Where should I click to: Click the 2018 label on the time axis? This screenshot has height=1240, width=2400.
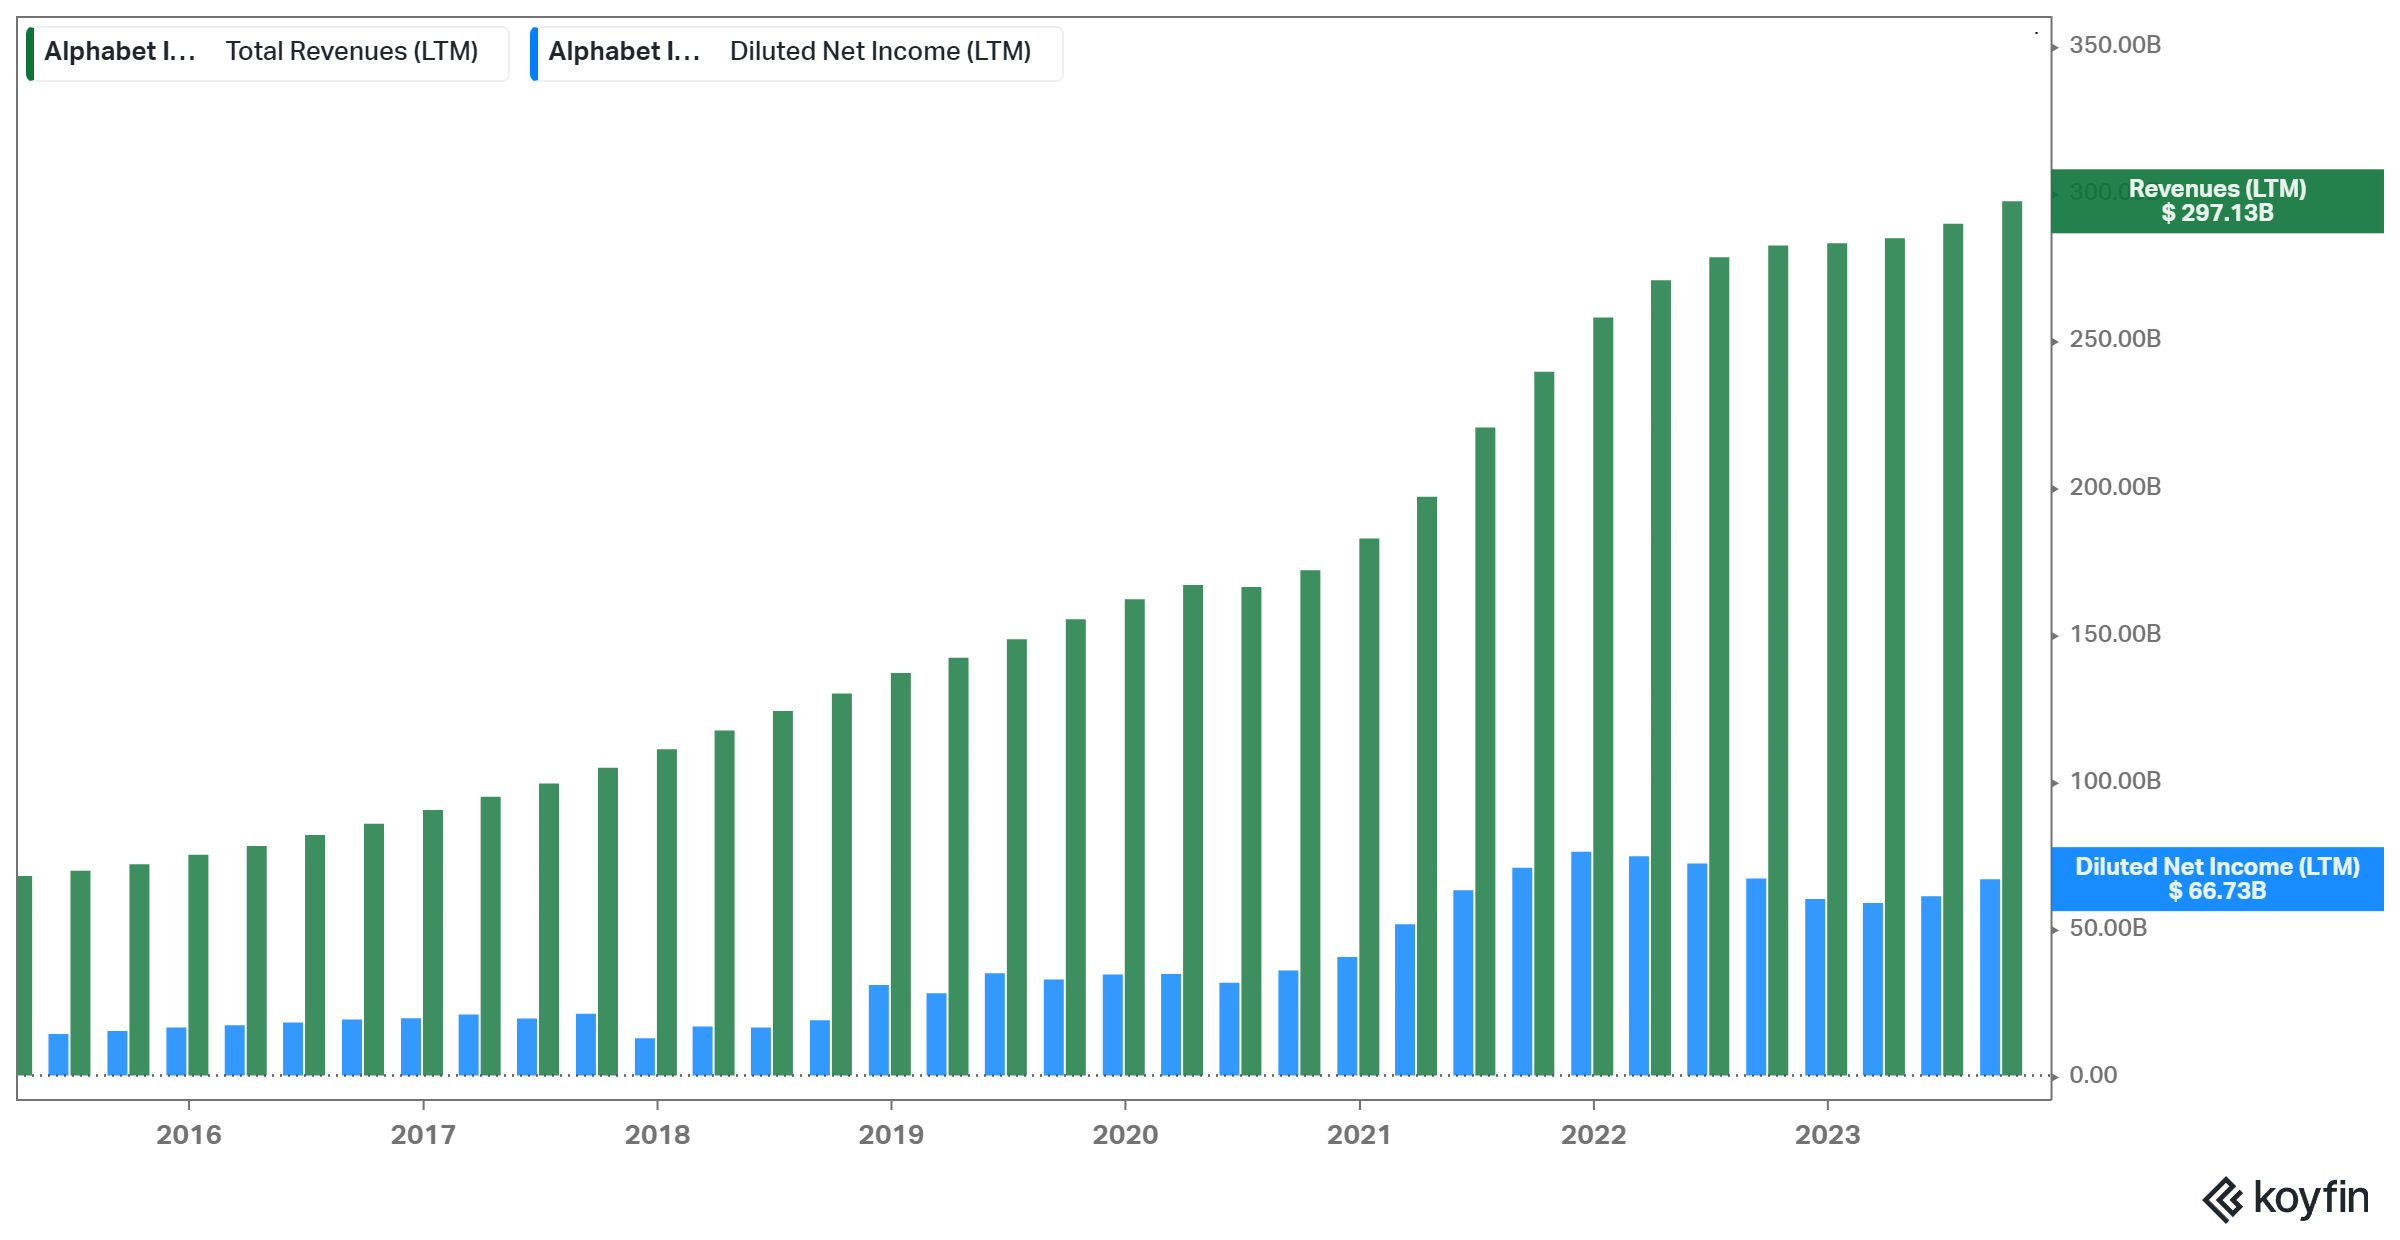coord(657,1135)
